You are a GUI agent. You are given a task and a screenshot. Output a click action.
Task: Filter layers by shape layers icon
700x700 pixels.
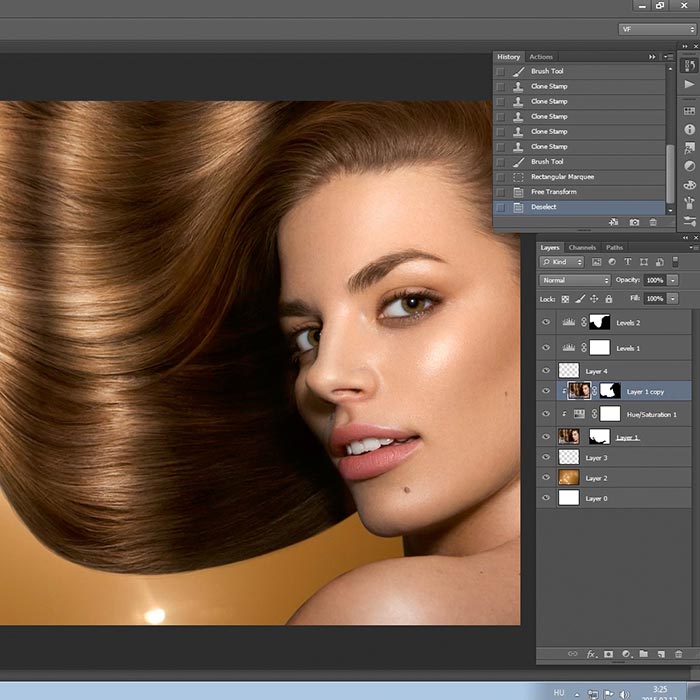(x=644, y=262)
